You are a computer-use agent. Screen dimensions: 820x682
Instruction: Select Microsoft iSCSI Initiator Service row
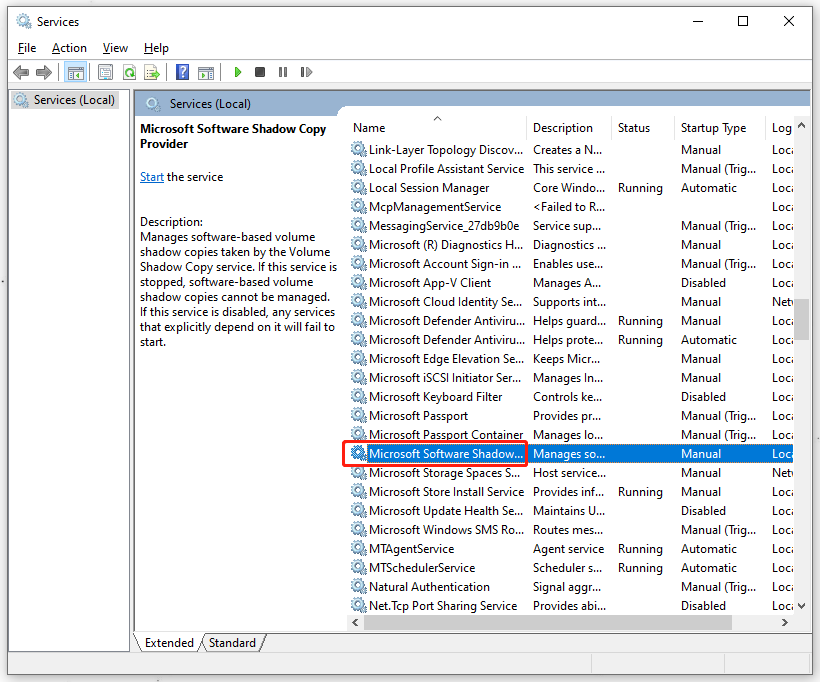pyautogui.click(x=571, y=378)
